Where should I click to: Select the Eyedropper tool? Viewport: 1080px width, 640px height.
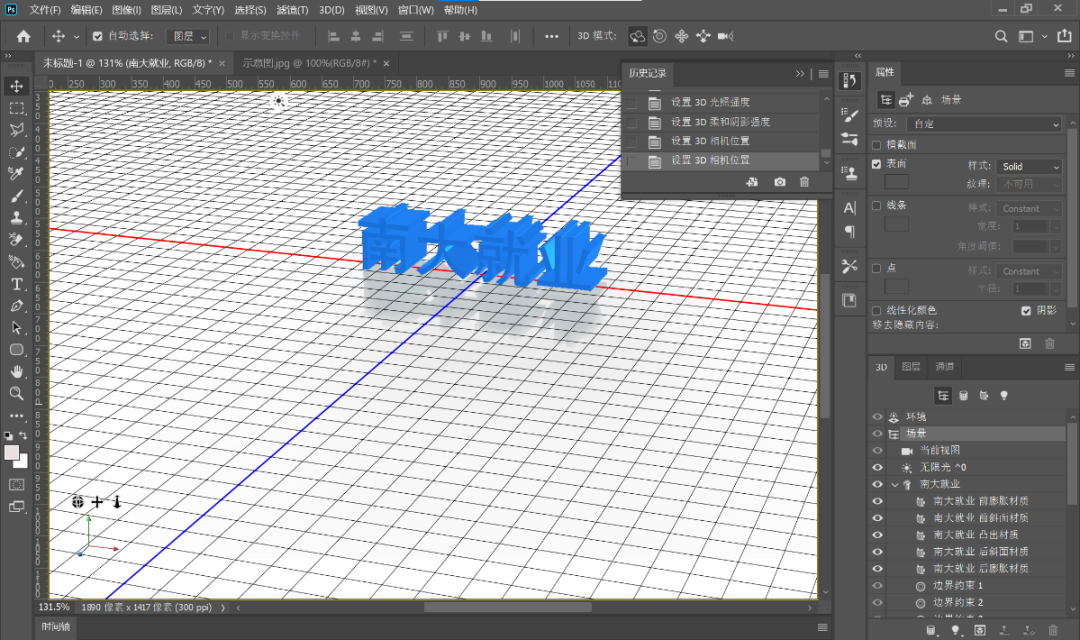coord(17,174)
